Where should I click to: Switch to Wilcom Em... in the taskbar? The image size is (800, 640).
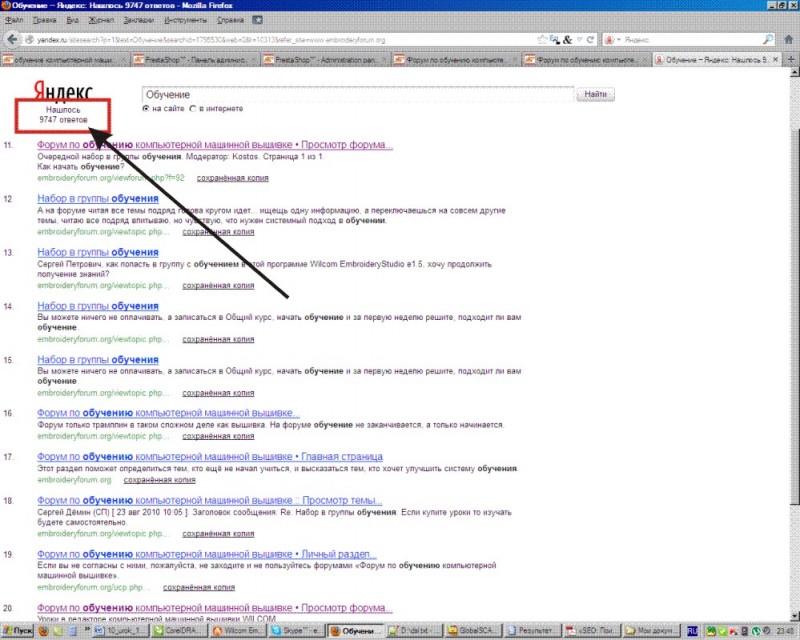point(238,631)
